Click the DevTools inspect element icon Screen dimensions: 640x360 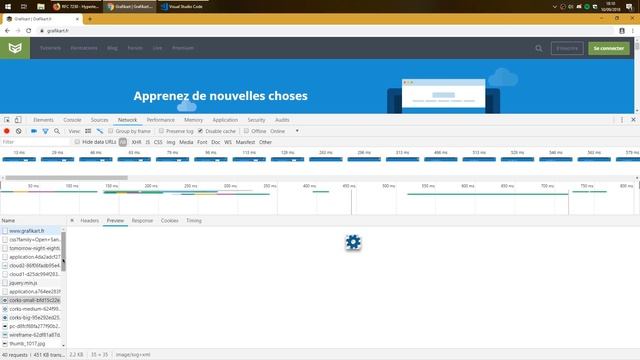click(7, 120)
